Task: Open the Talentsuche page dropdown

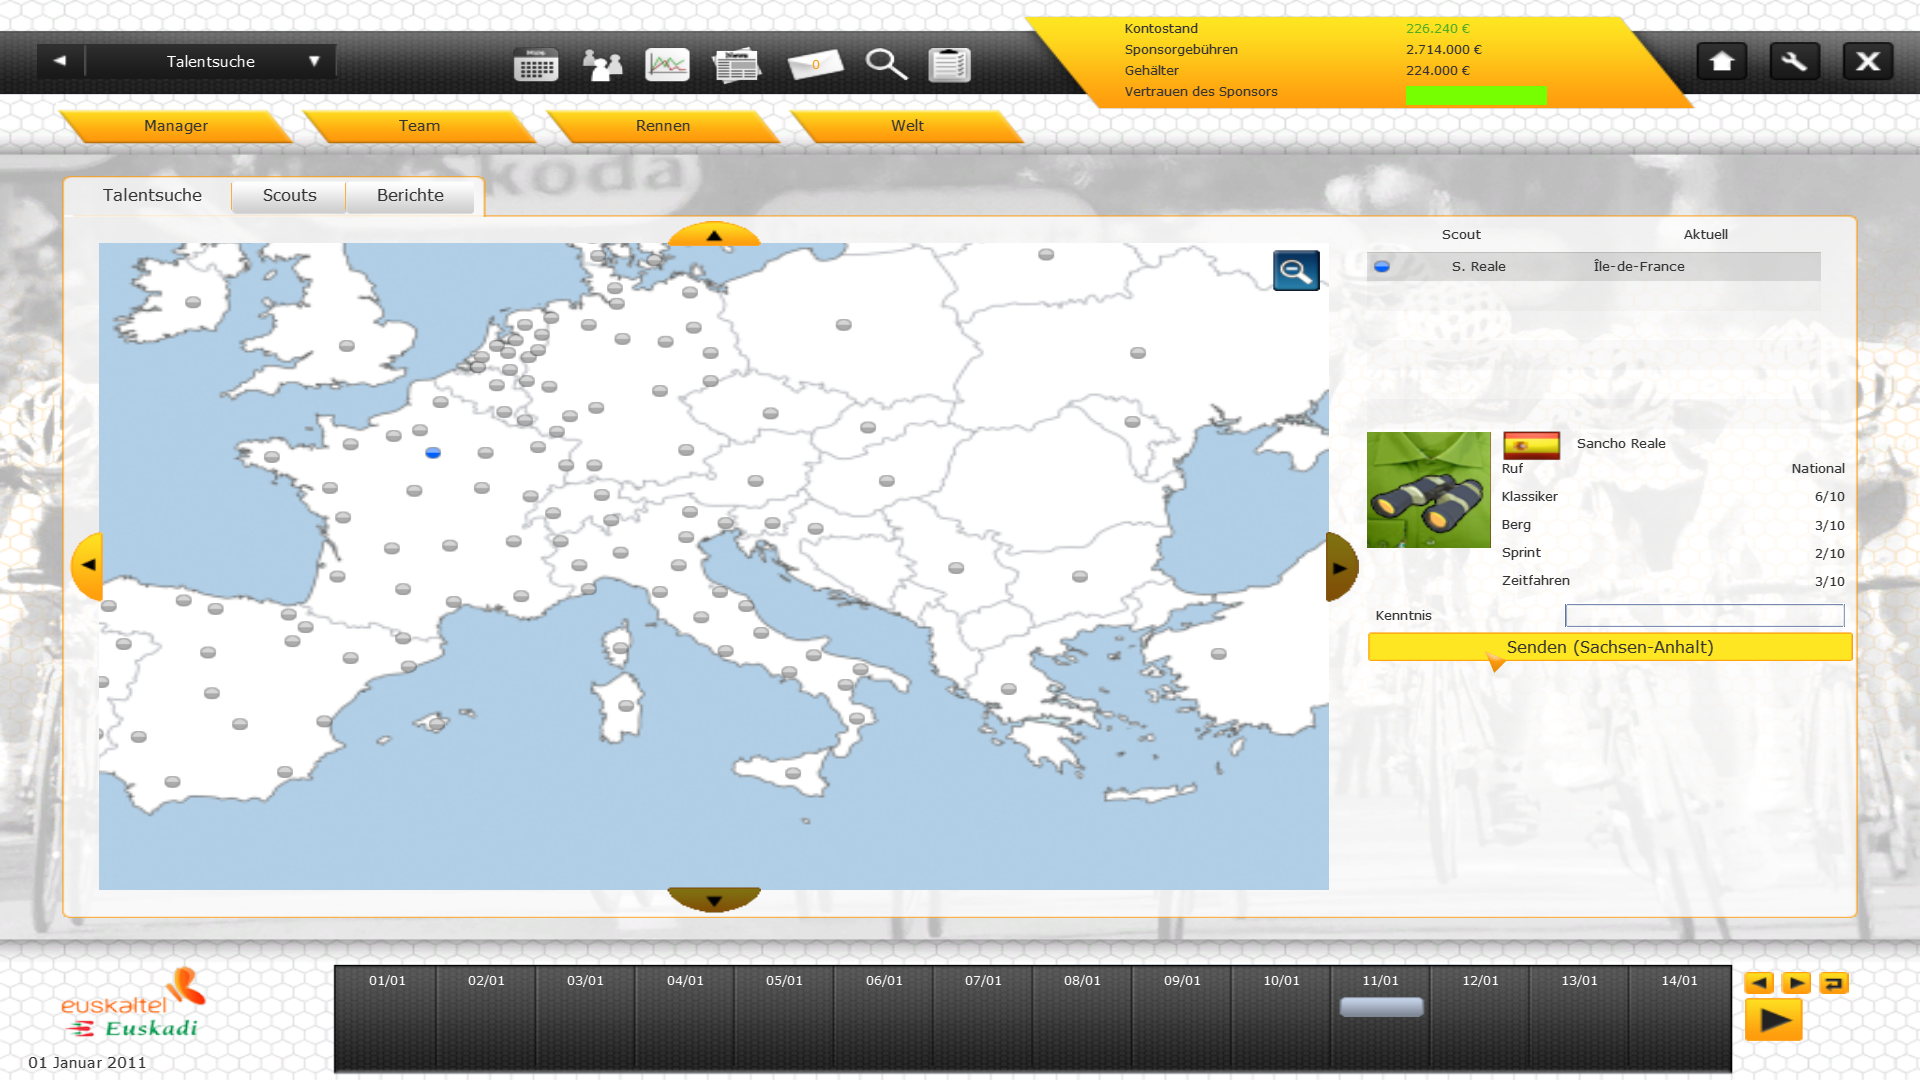Action: [313, 61]
